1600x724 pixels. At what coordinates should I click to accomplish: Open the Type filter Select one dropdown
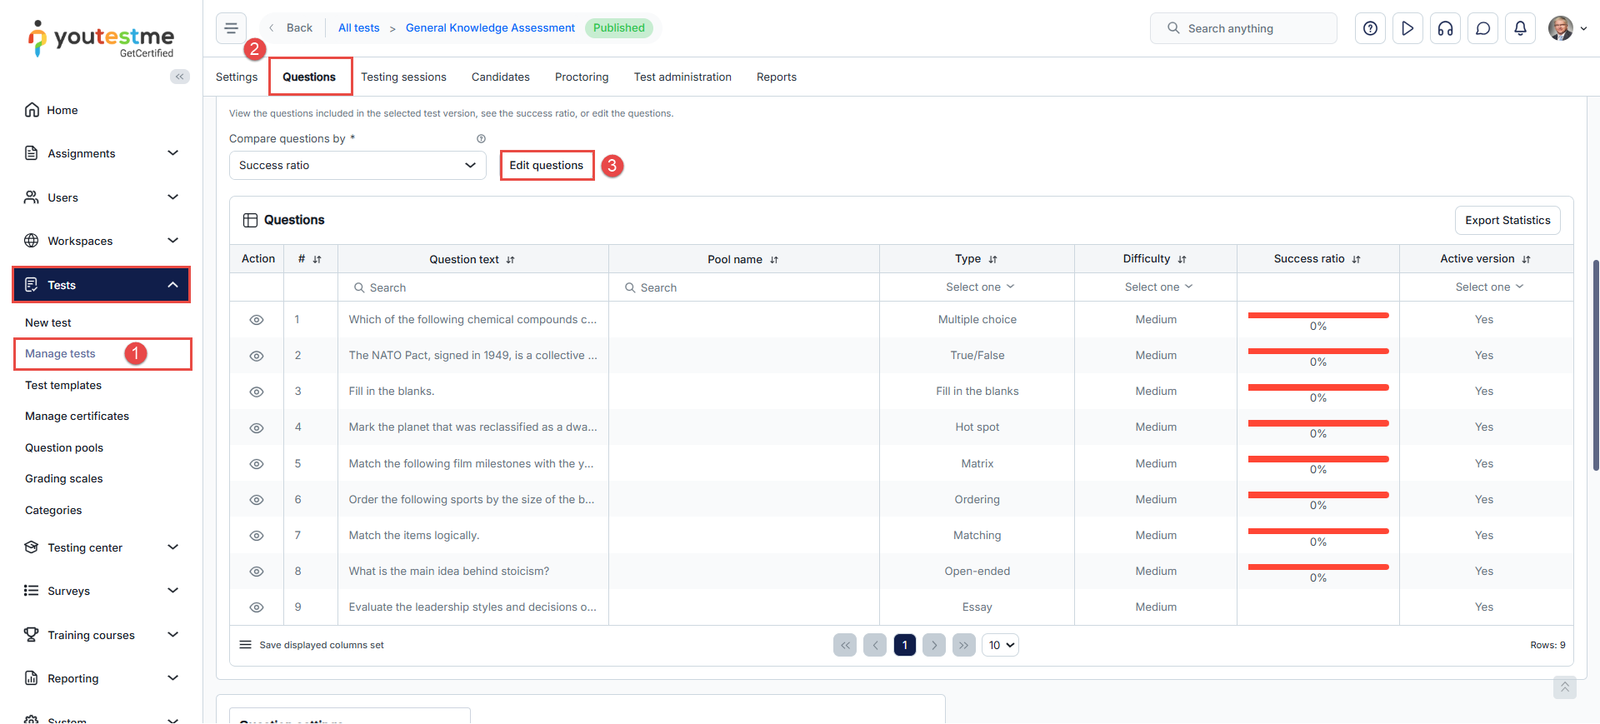[979, 287]
